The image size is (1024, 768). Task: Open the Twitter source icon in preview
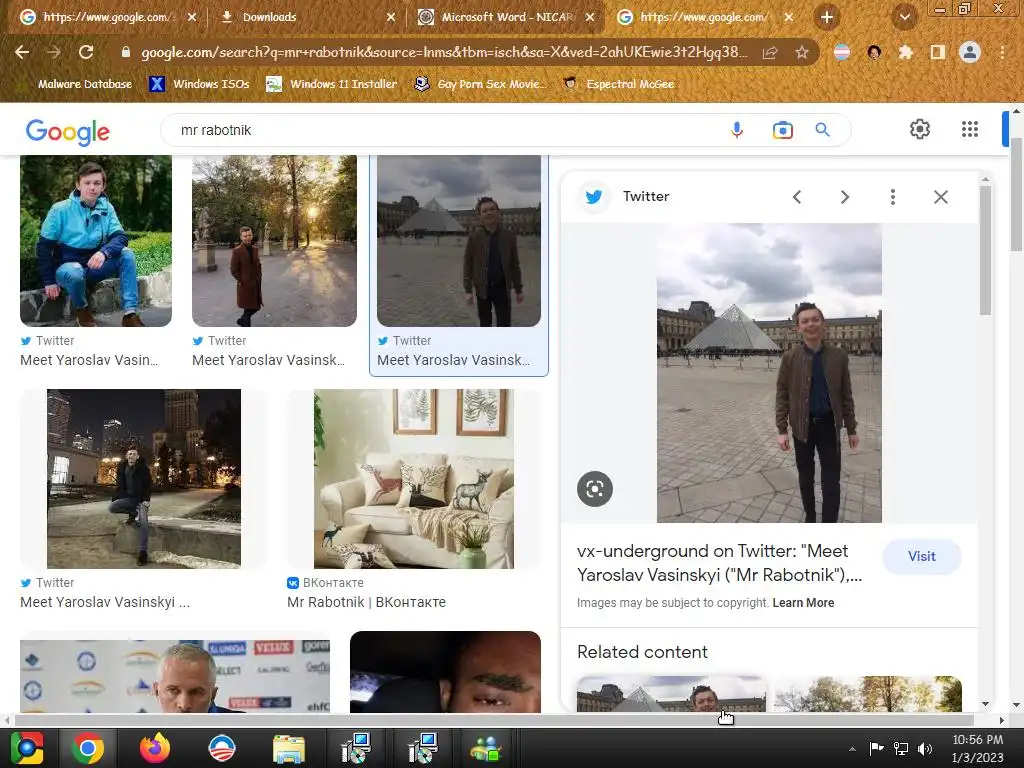click(594, 197)
